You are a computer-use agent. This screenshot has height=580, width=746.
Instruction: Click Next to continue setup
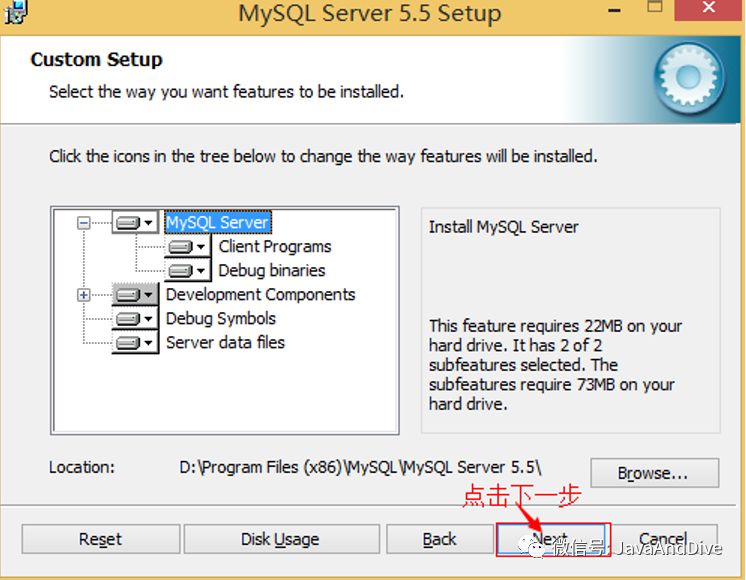tap(552, 539)
